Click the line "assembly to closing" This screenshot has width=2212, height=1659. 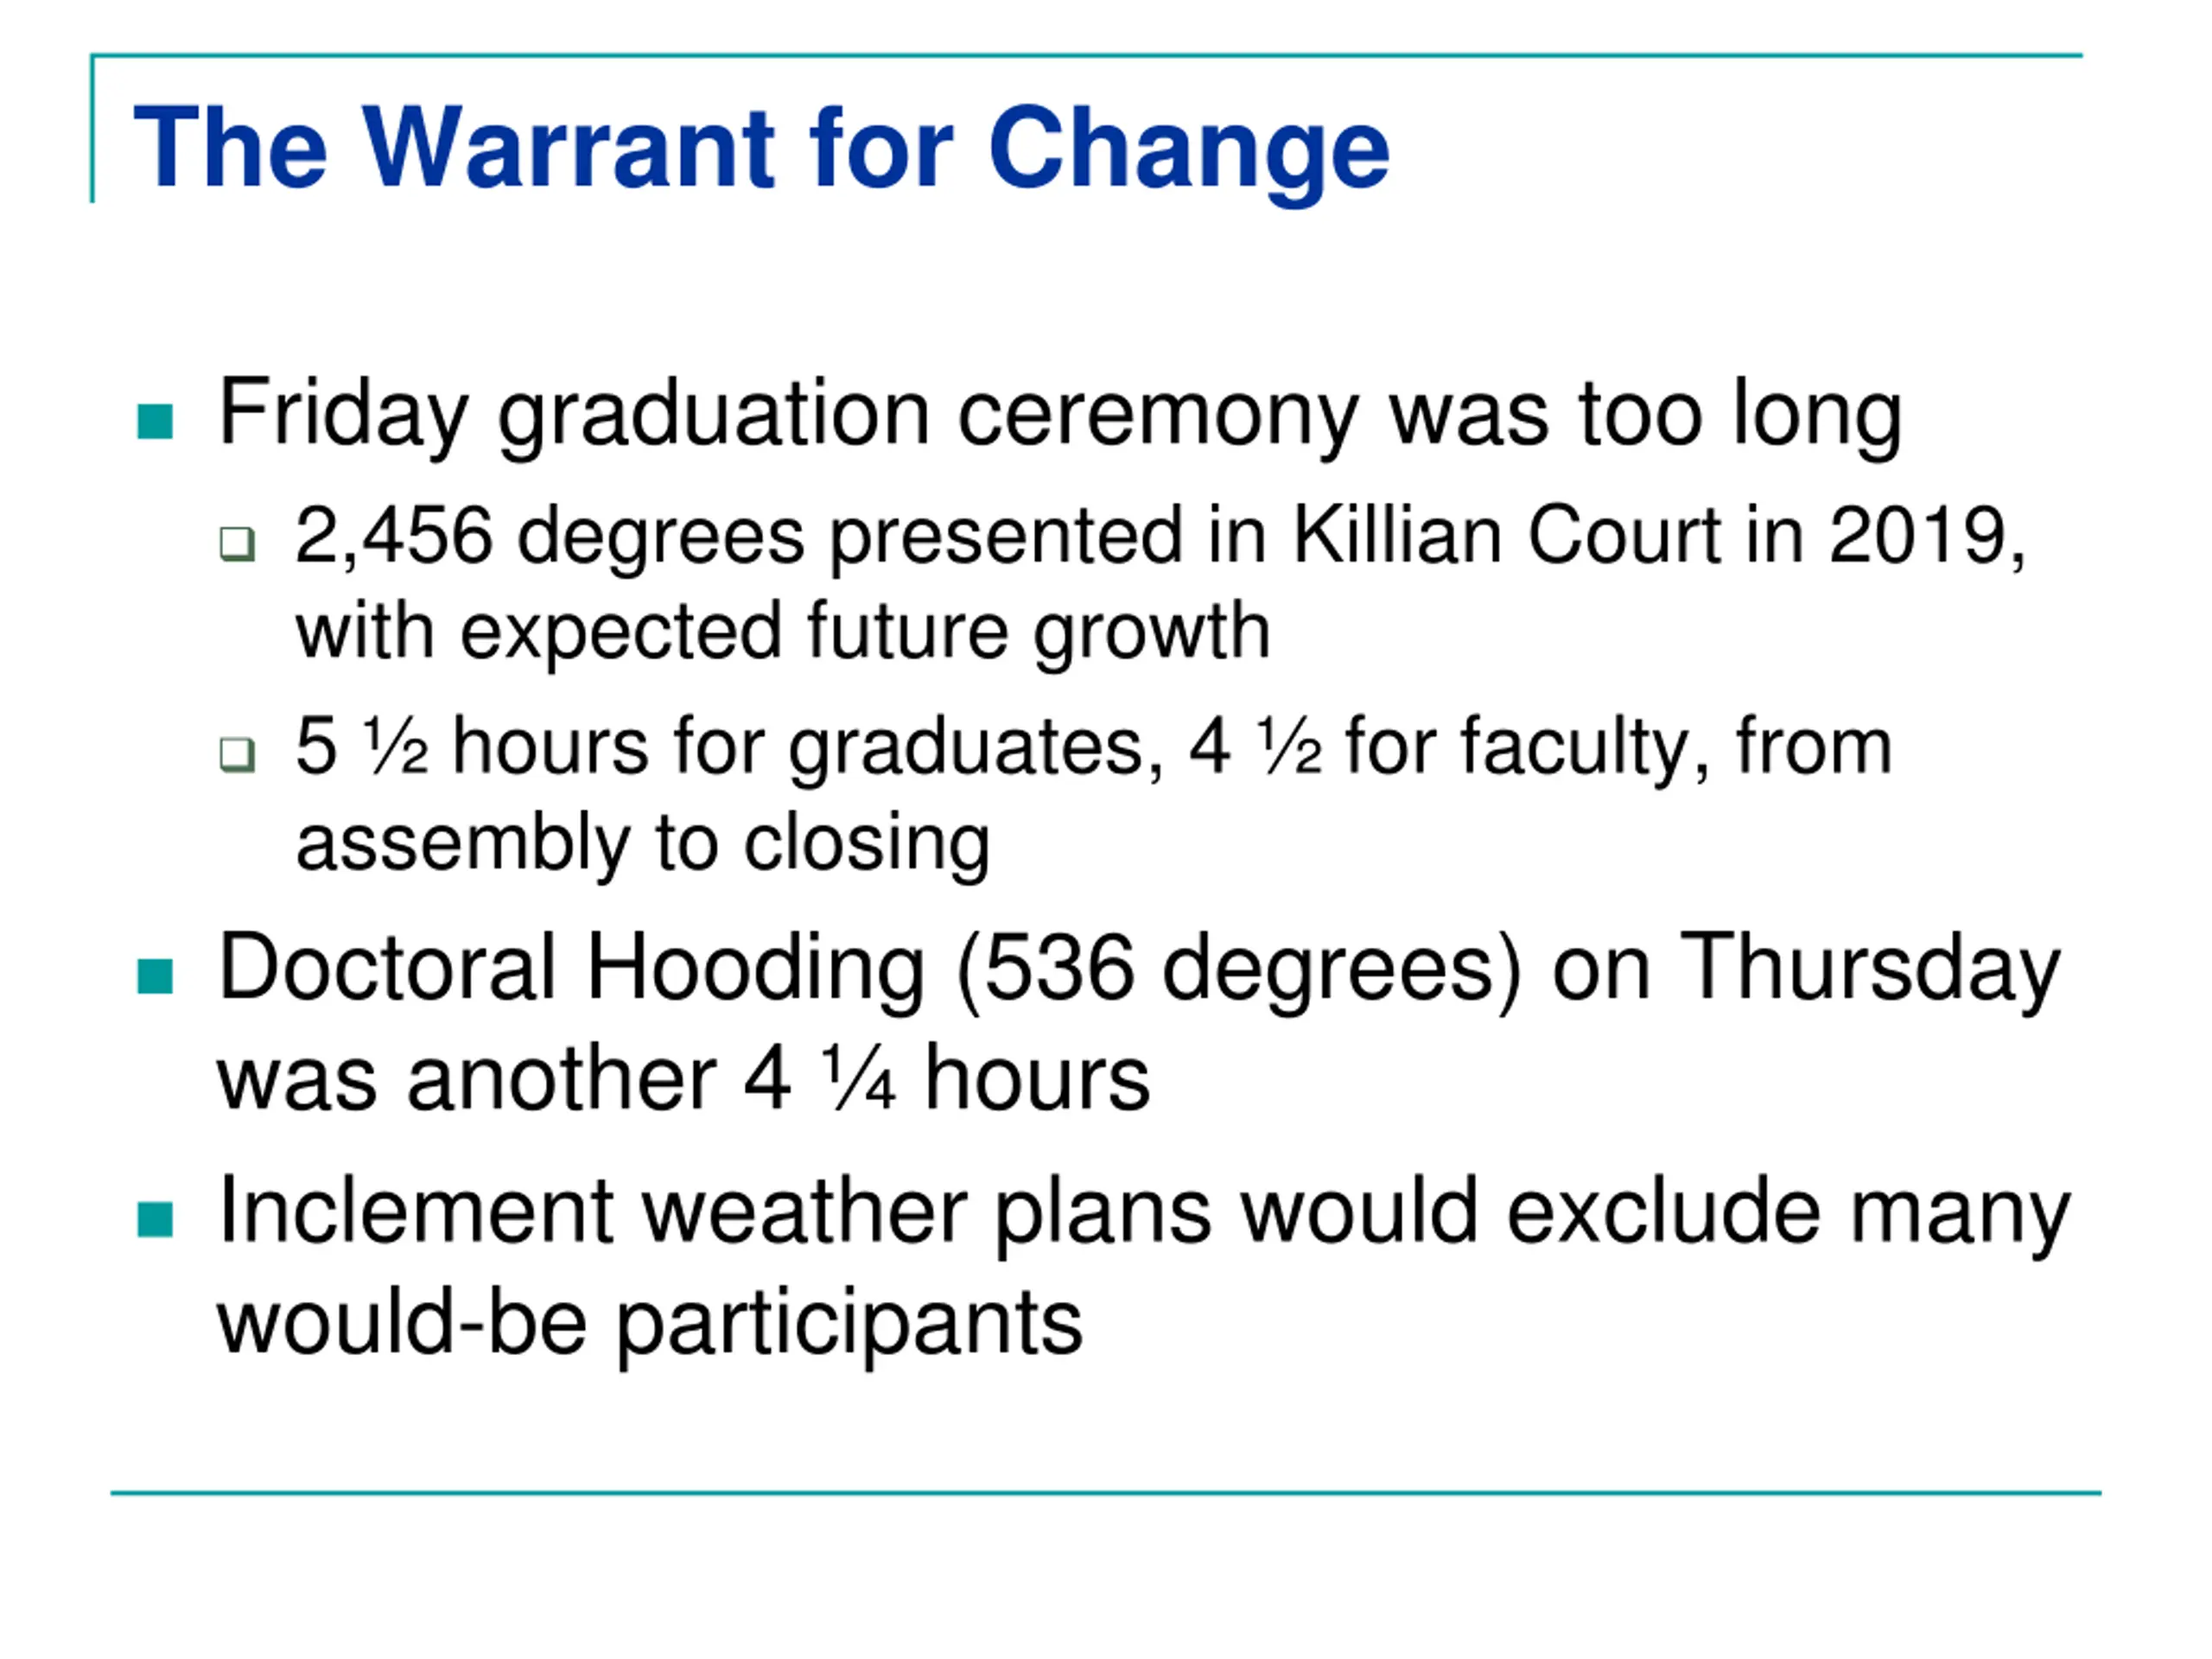tap(642, 843)
